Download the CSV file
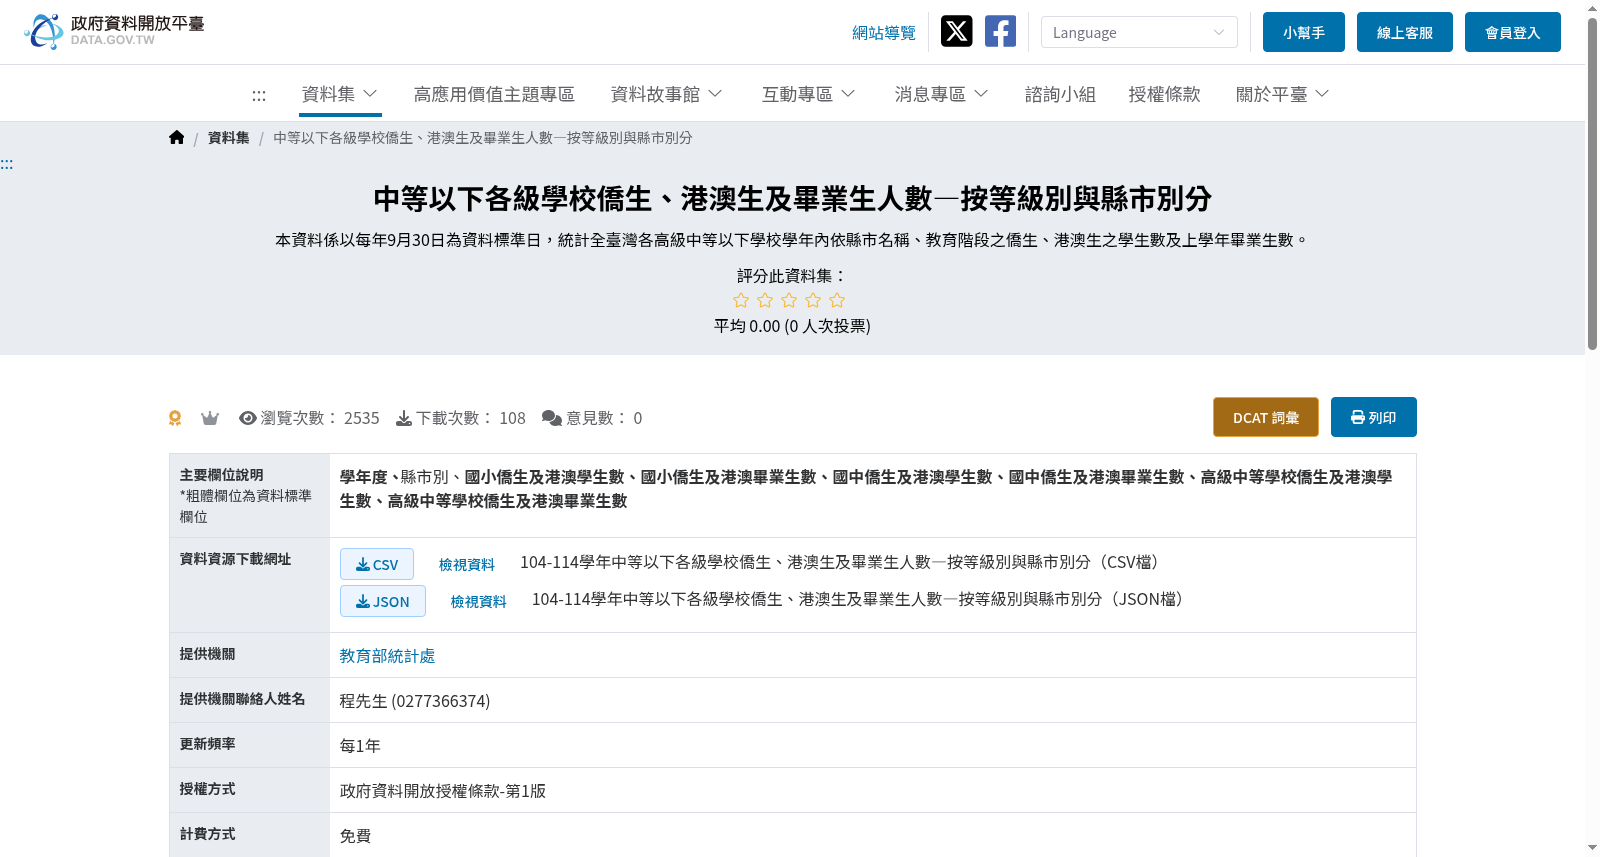This screenshot has width=1600, height=857. 376,564
